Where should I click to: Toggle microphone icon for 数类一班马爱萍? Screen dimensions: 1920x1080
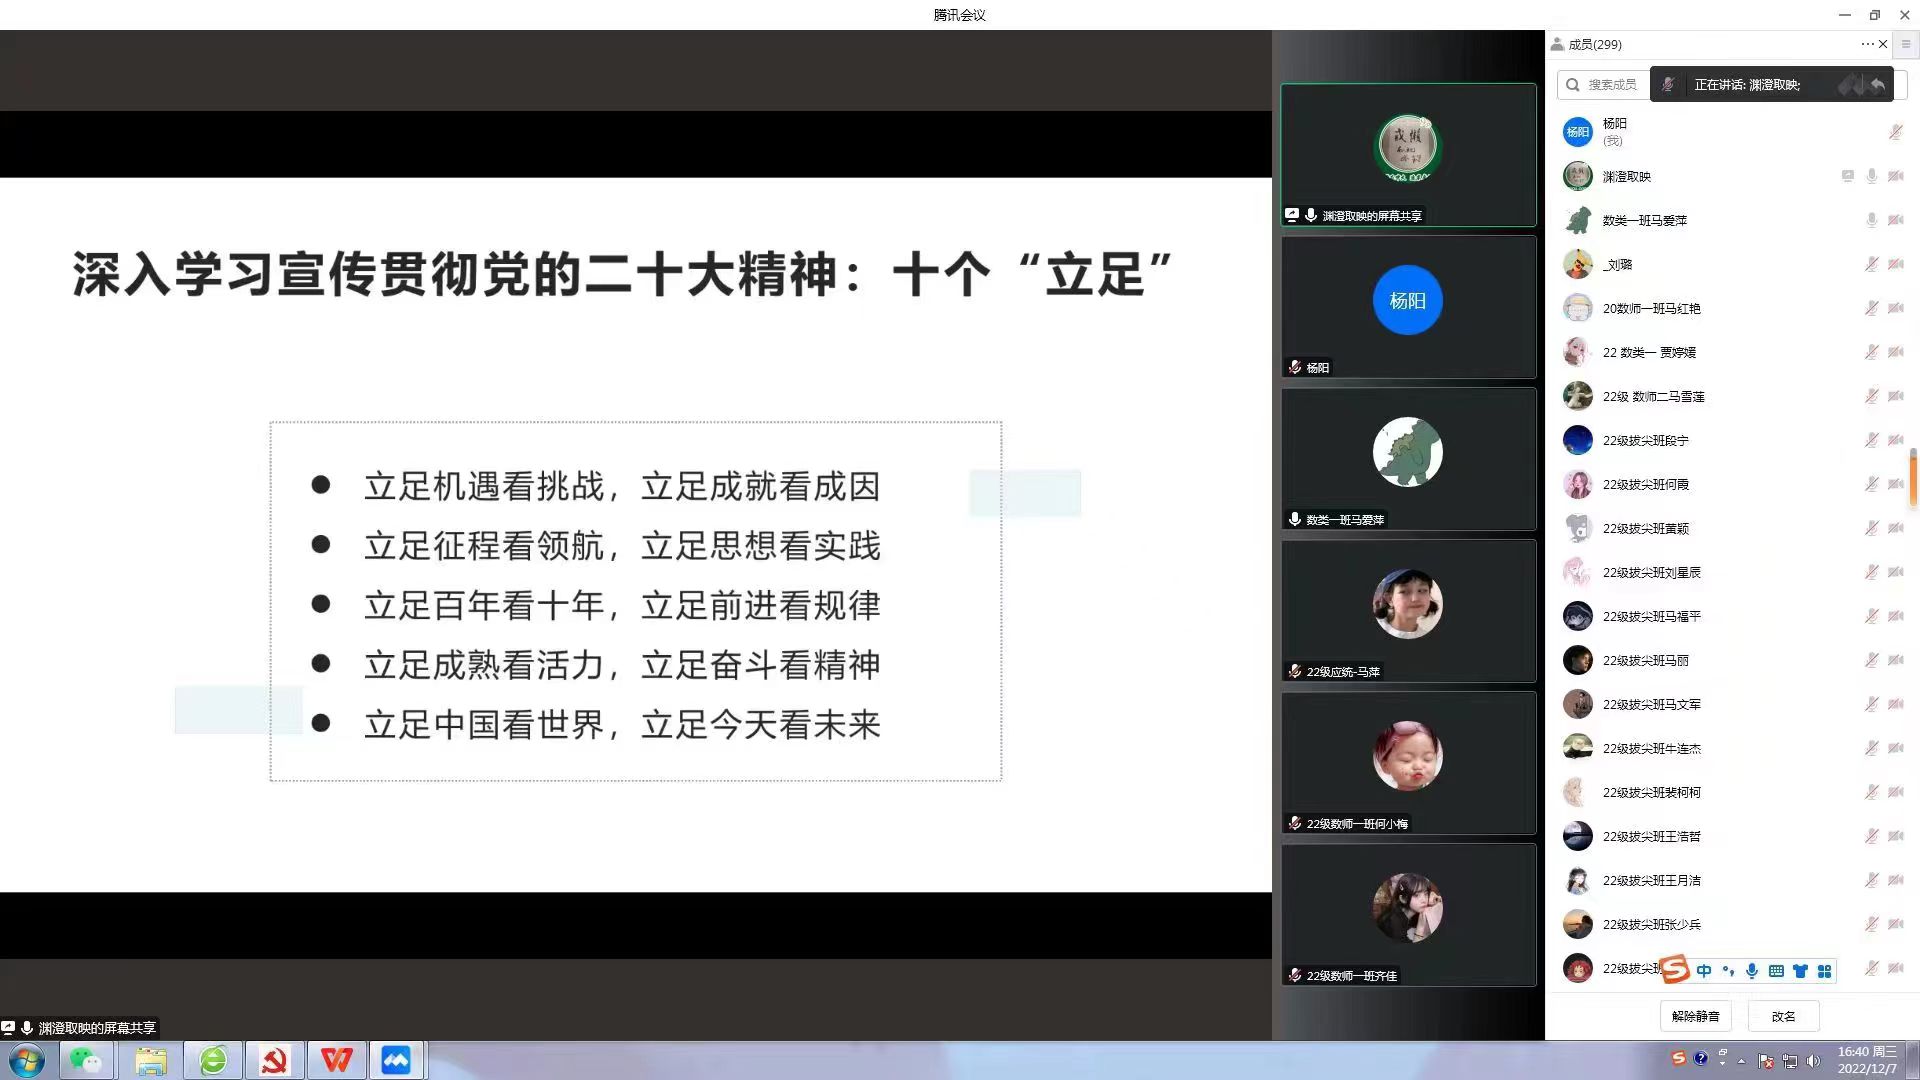pyautogui.click(x=1871, y=220)
